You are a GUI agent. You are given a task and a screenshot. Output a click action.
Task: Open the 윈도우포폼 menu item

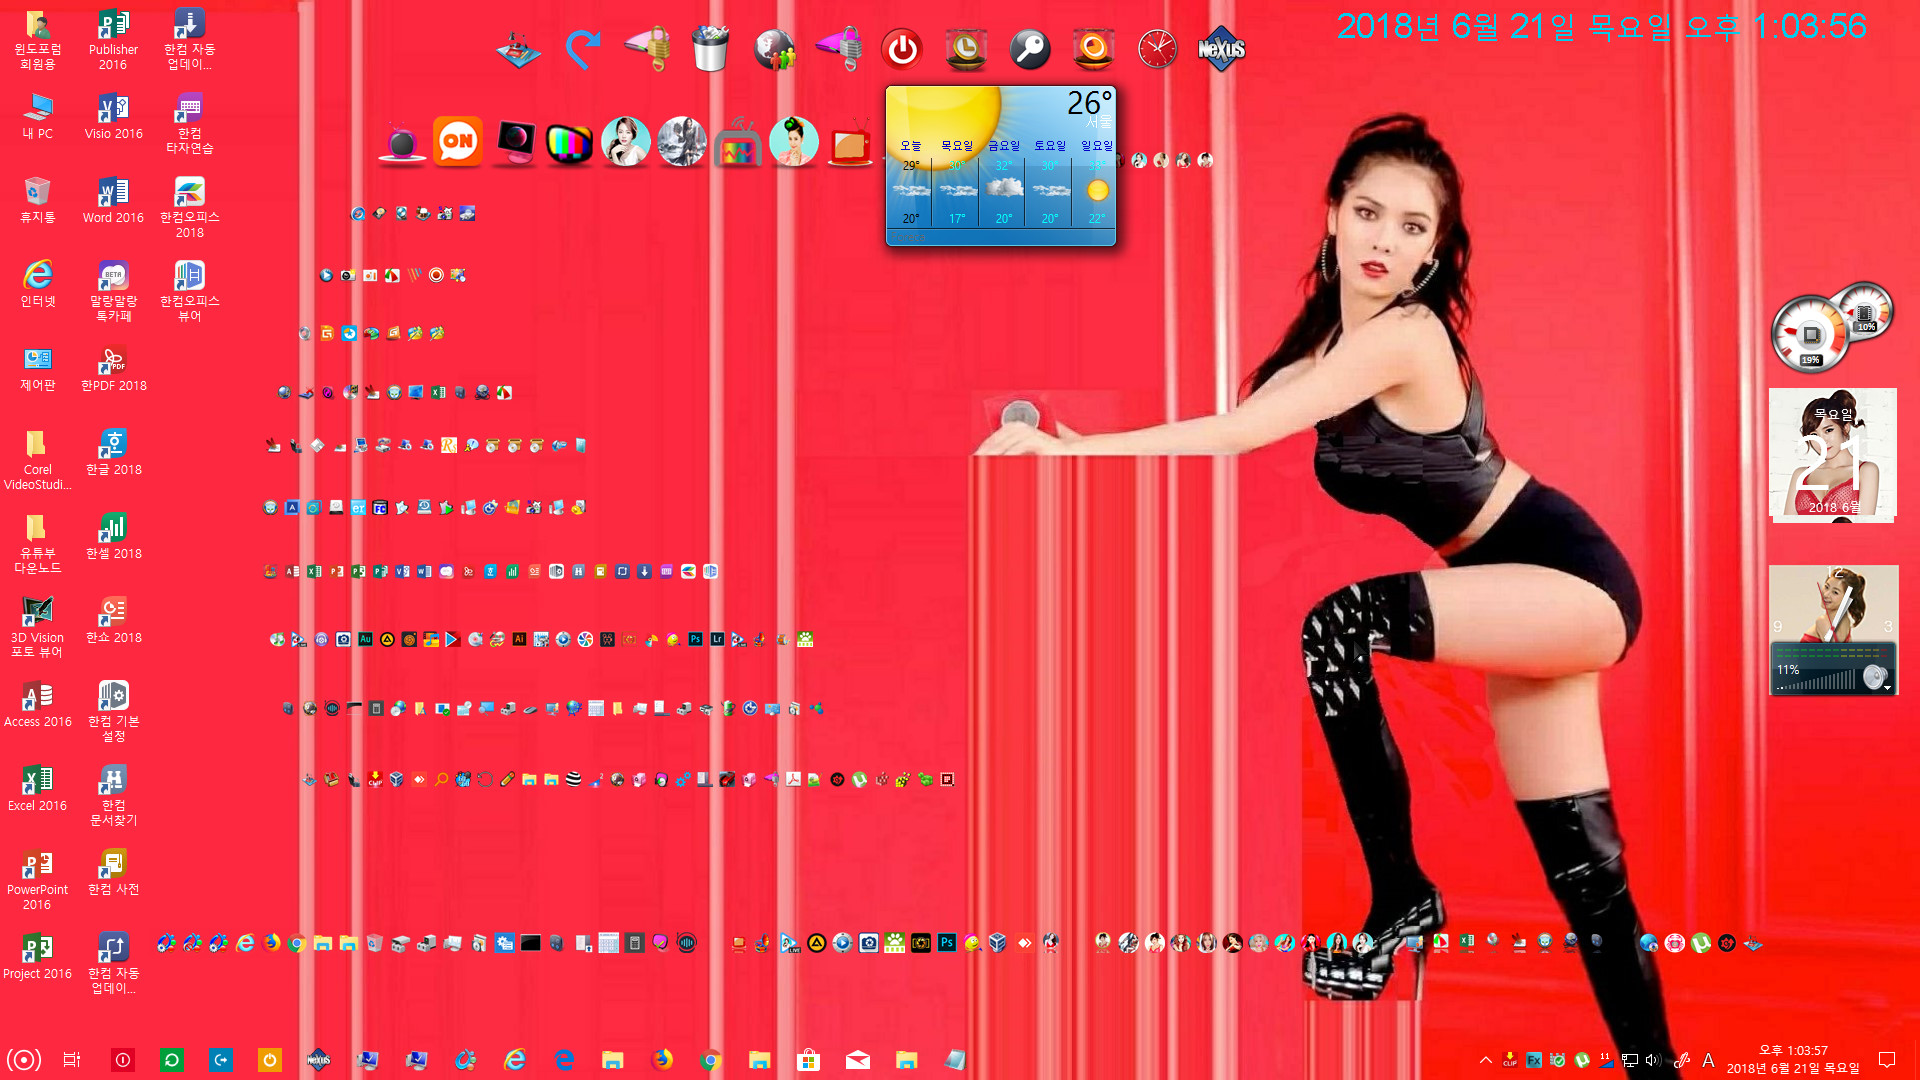tap(36, 36)
